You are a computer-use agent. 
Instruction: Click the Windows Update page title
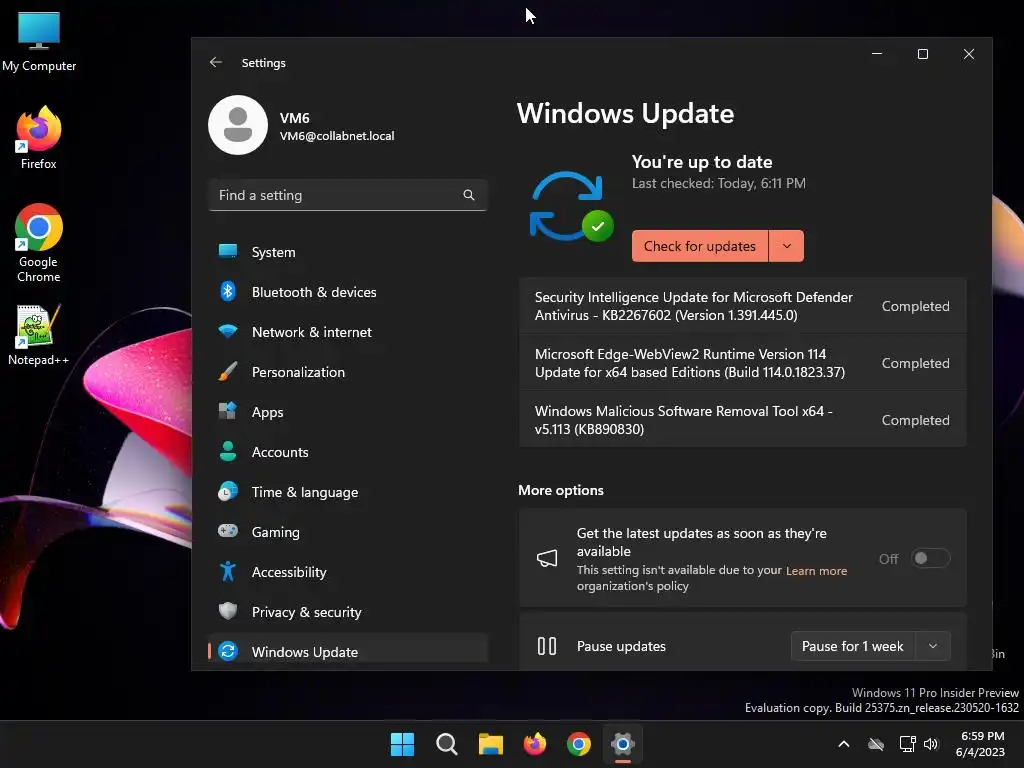(626, 114)
